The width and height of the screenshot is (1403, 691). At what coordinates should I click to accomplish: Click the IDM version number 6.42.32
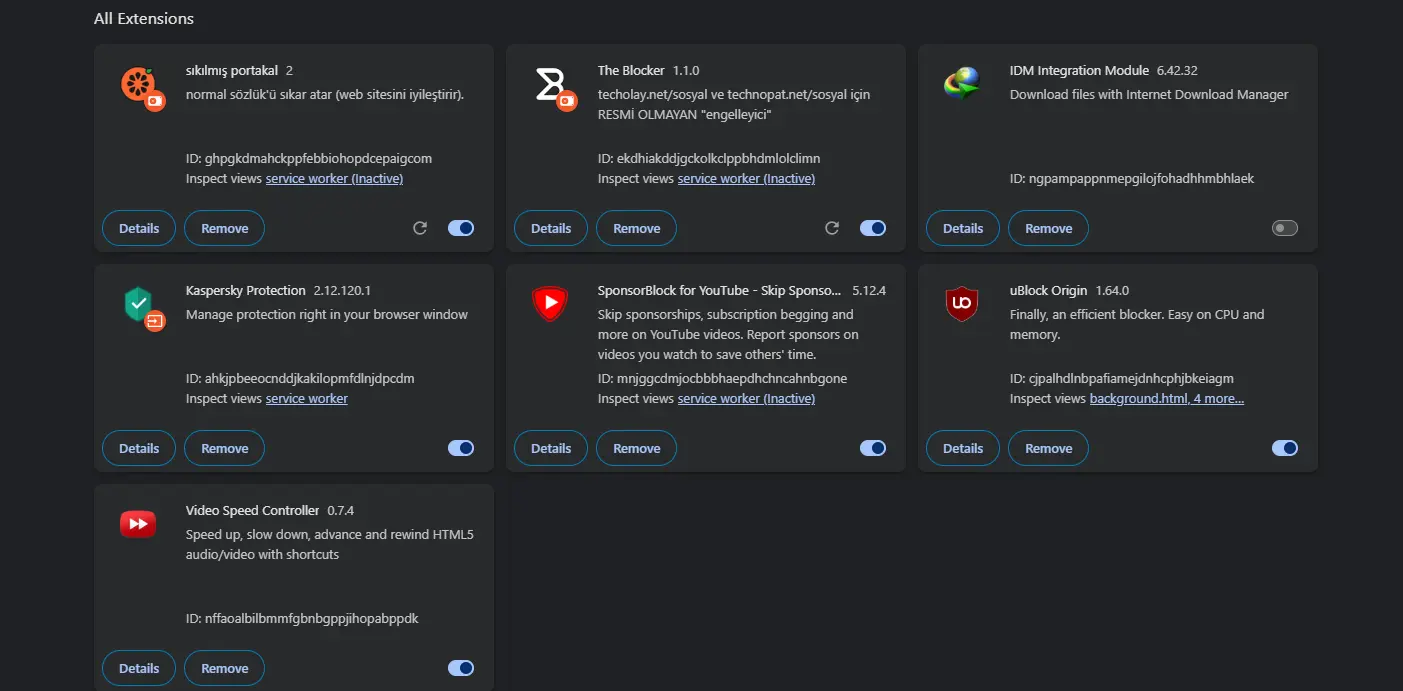tap(1177, 71)
